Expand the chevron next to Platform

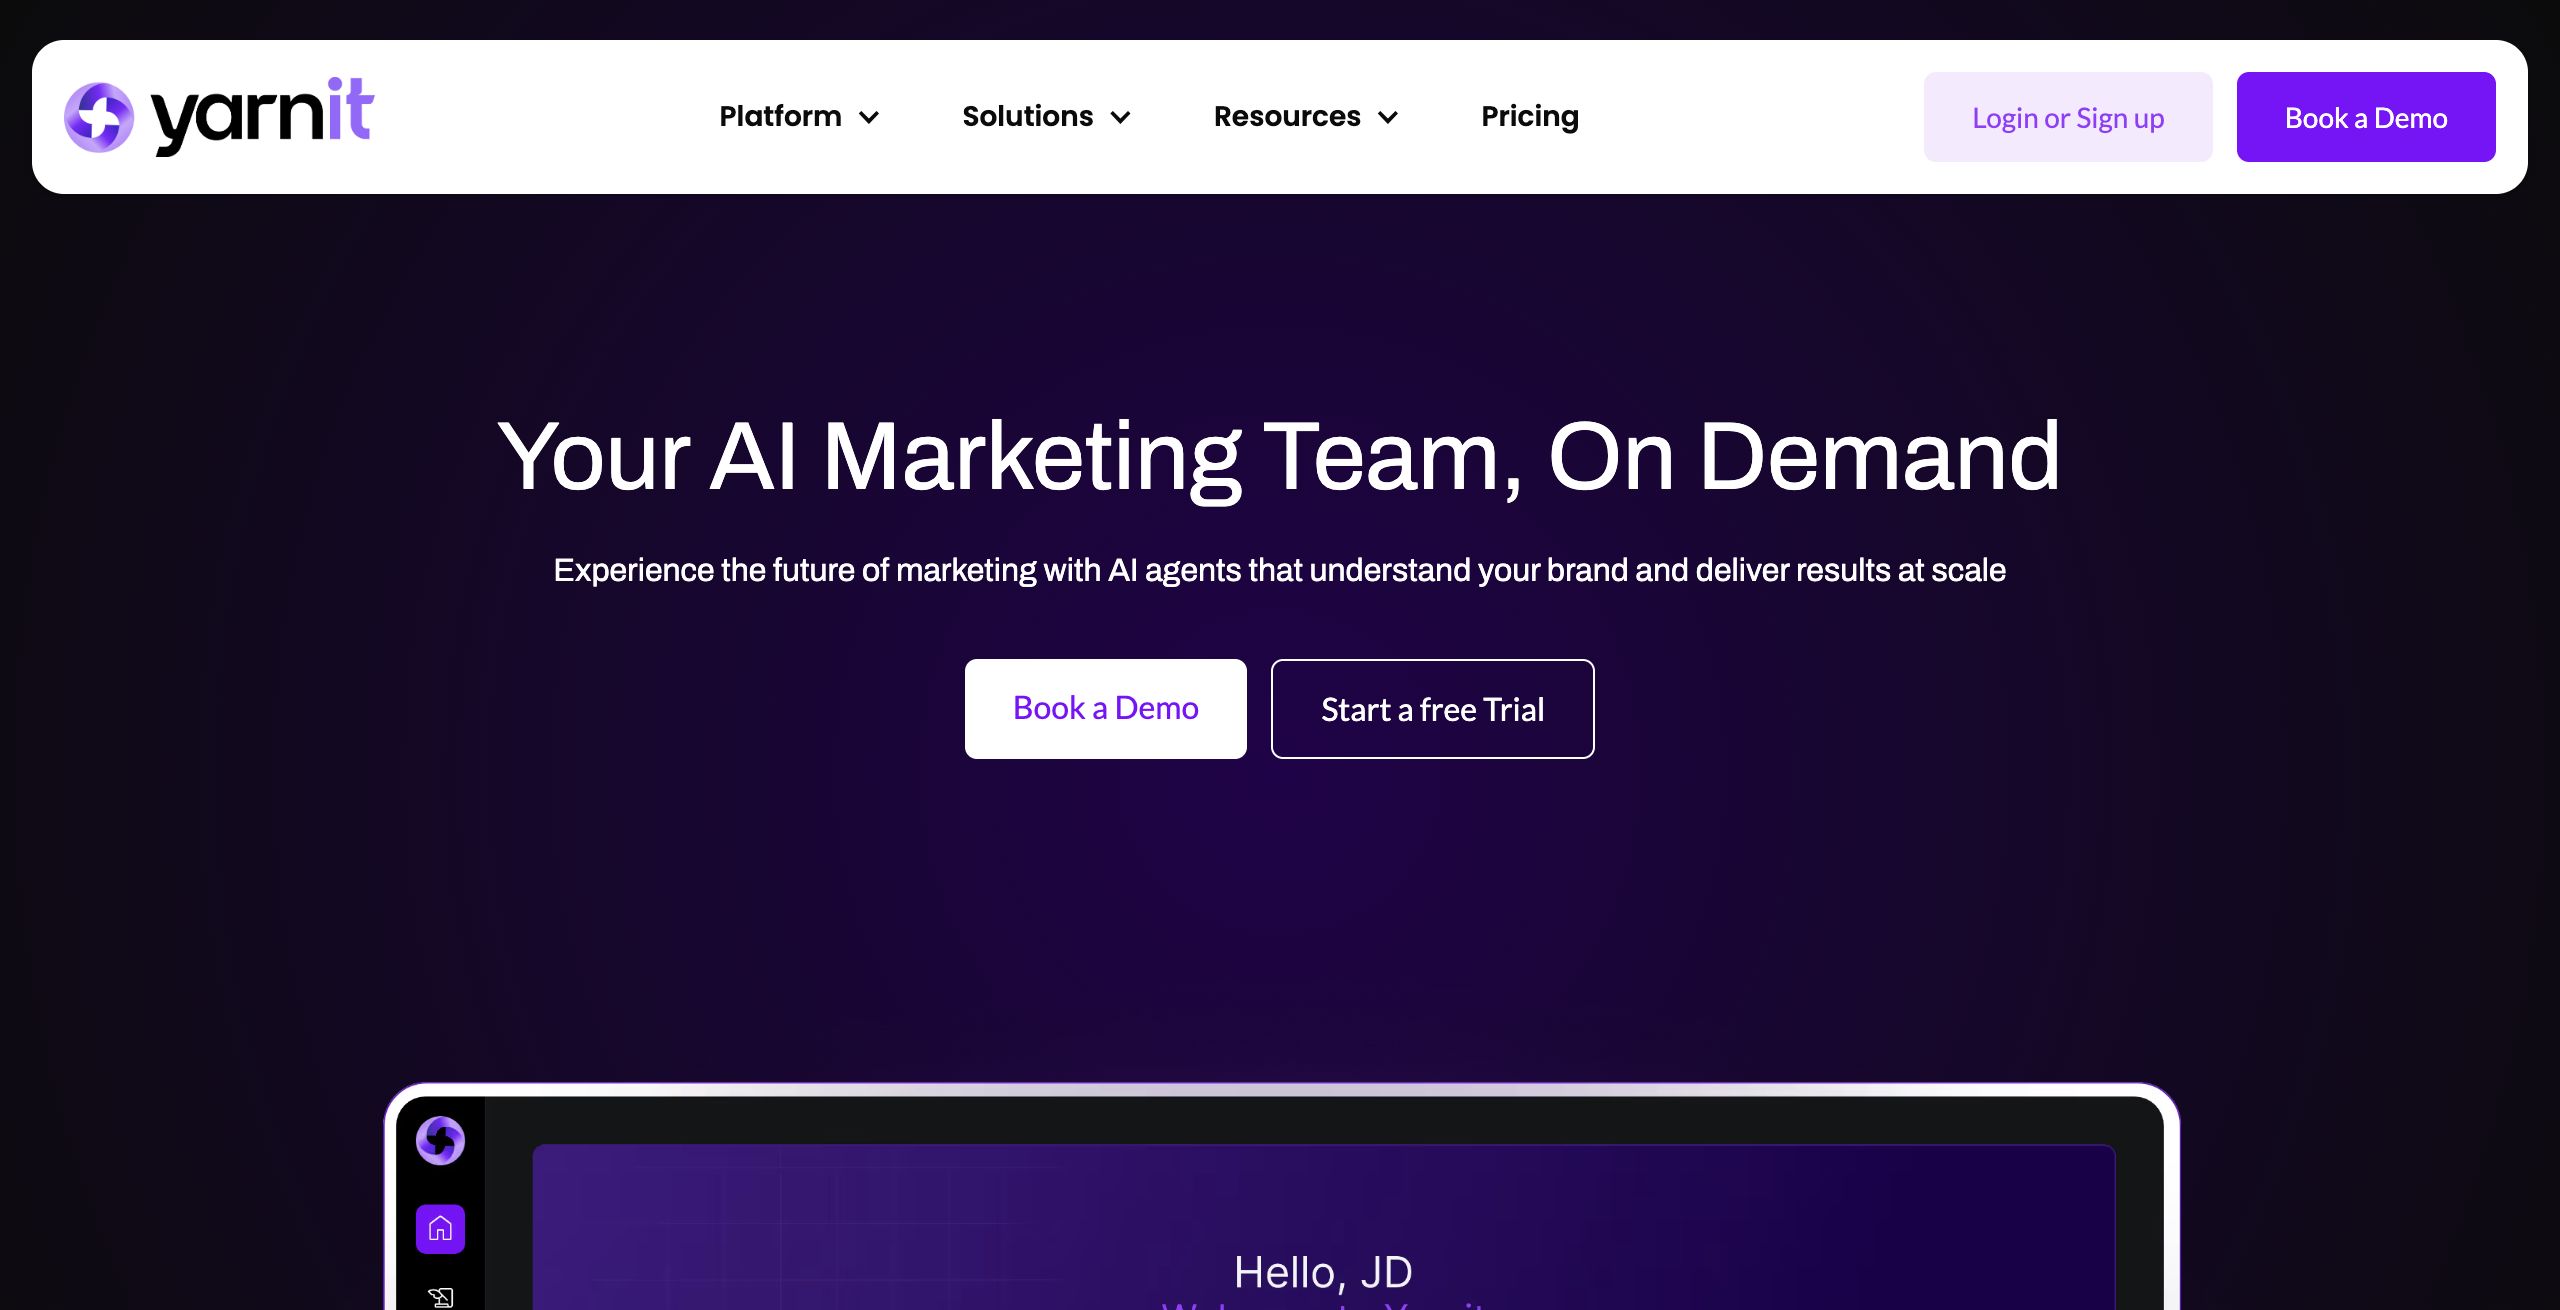coord(869,118)
